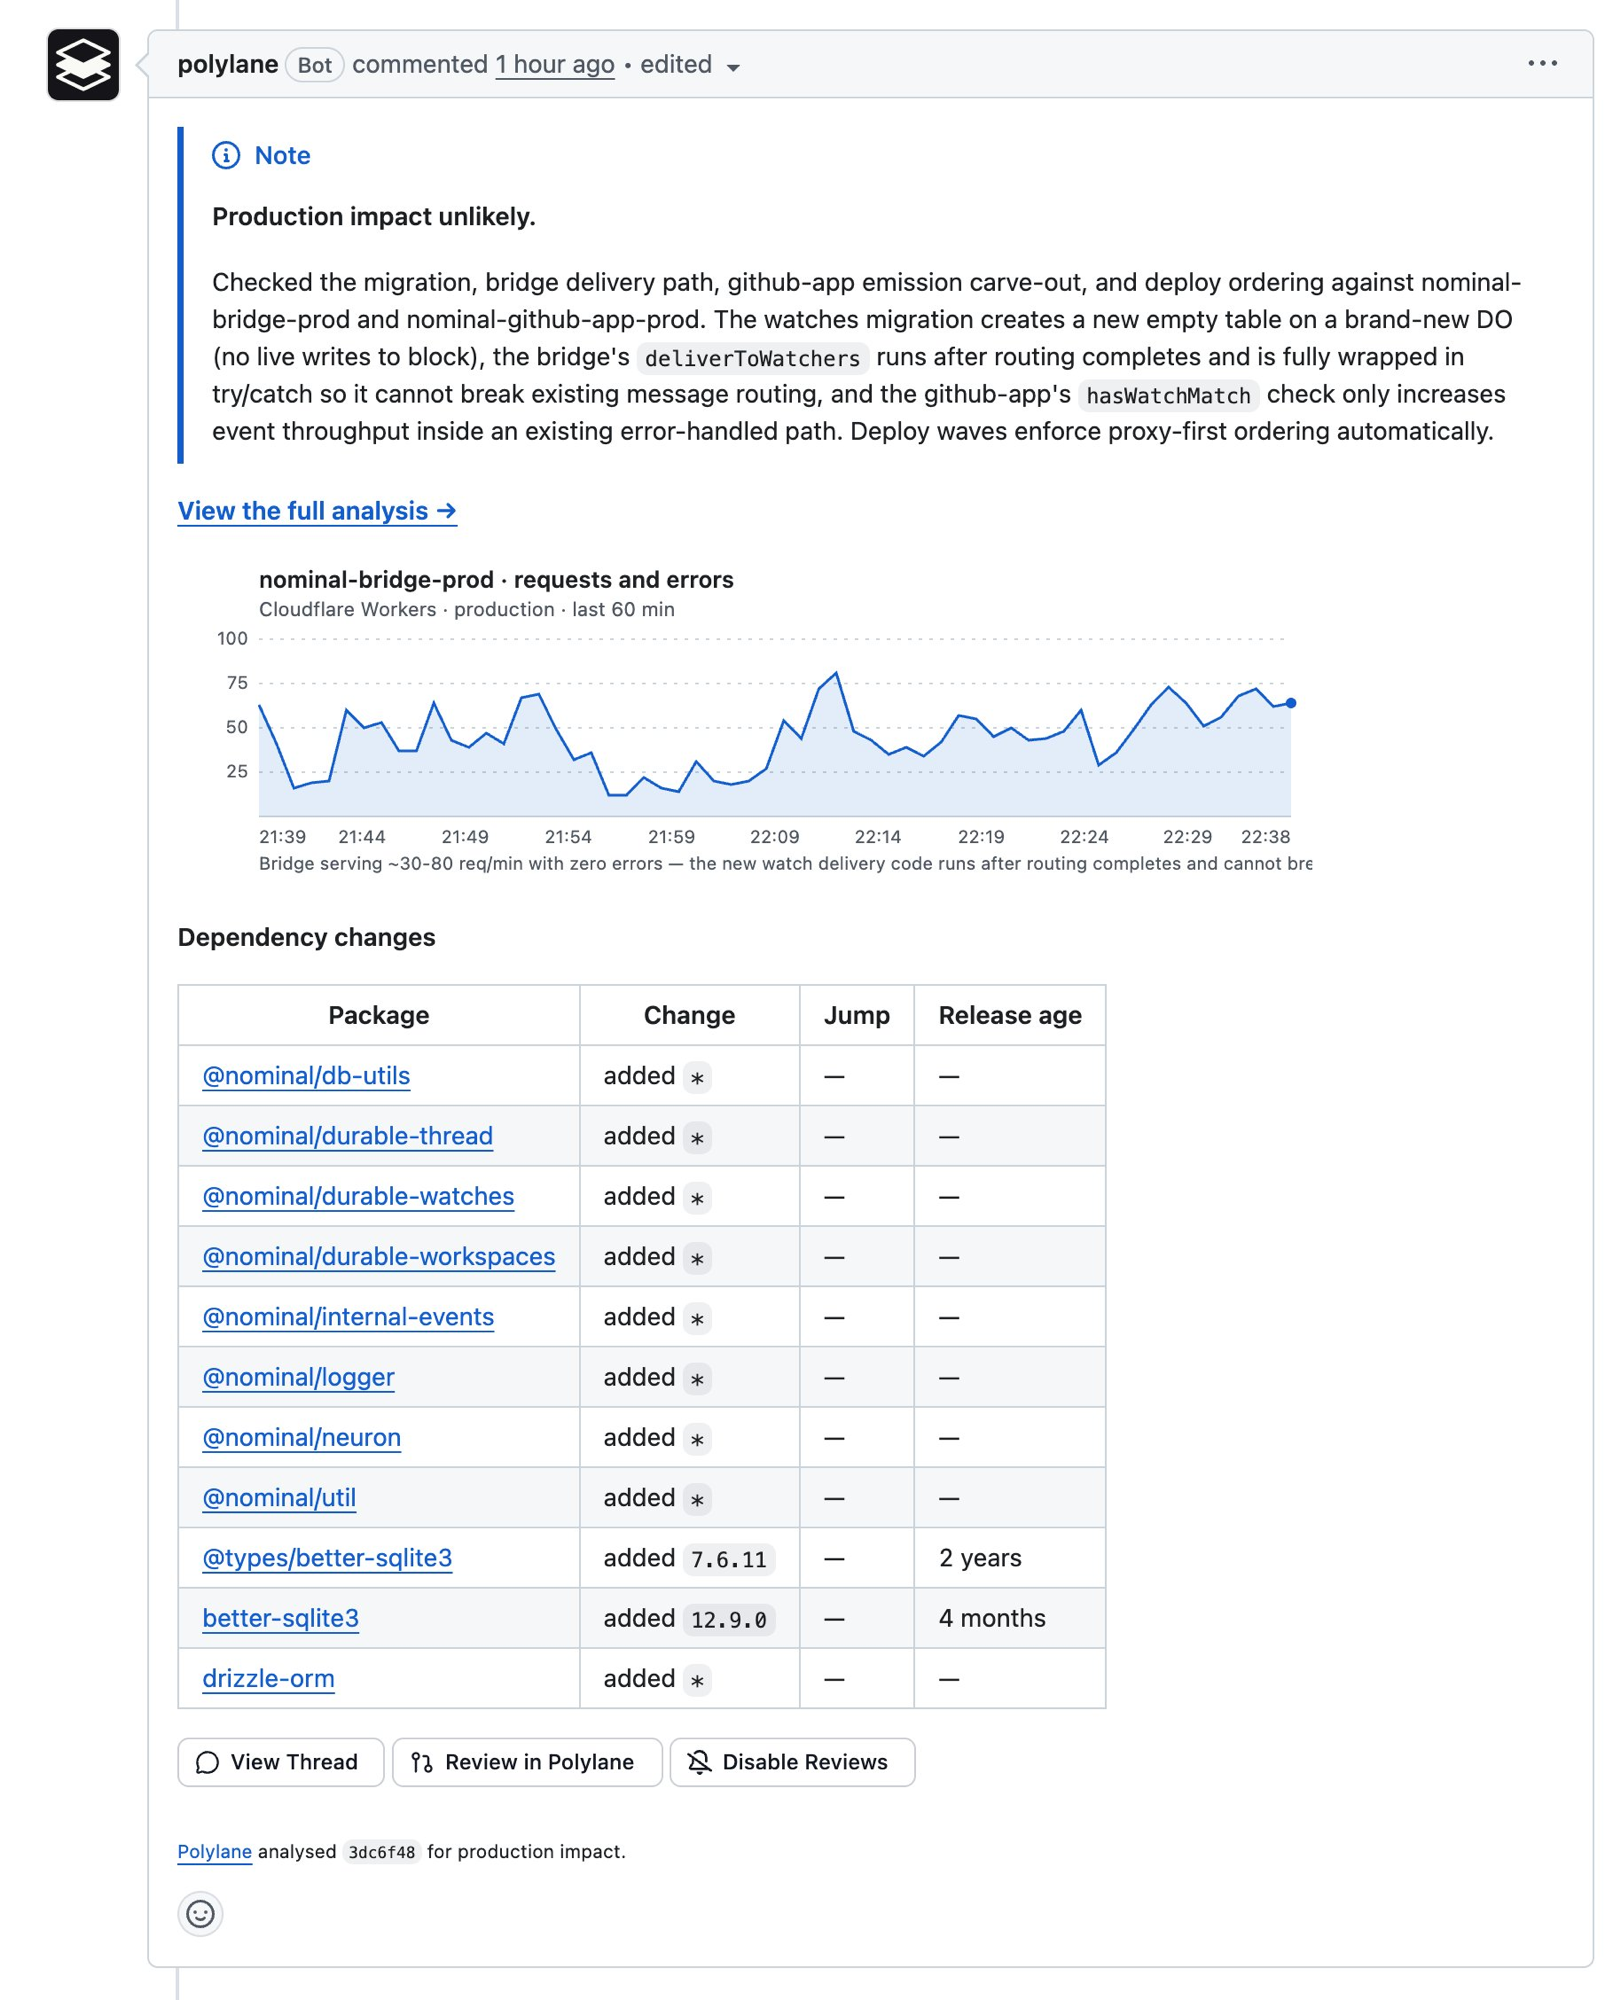Open the polylane author profile link
The height and width of the screenshot is (2000, 1621).
(x=228, y=64)
